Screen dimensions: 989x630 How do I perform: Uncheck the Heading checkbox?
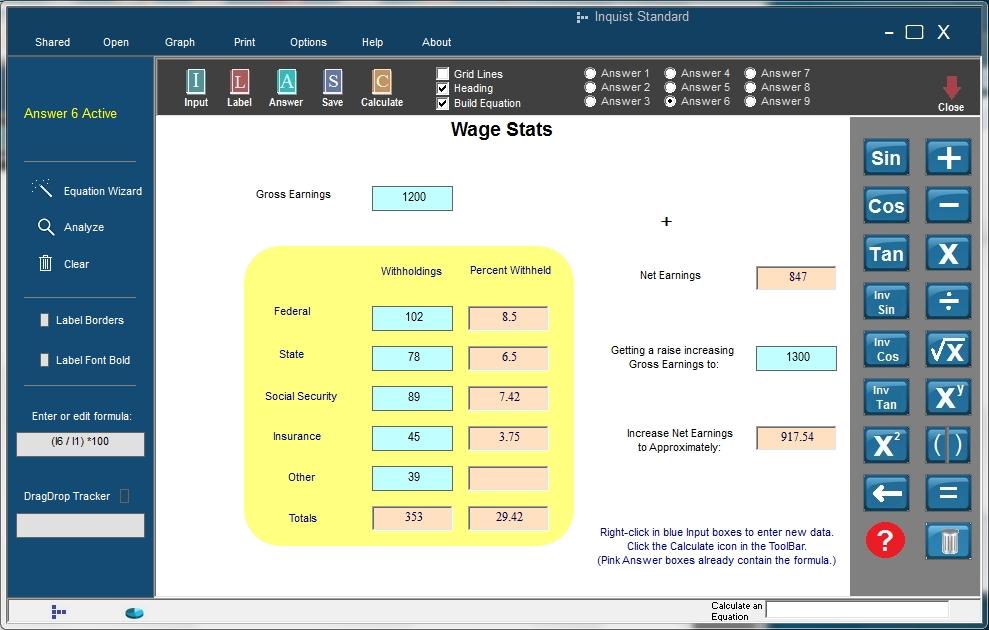[x=443, y=88]
